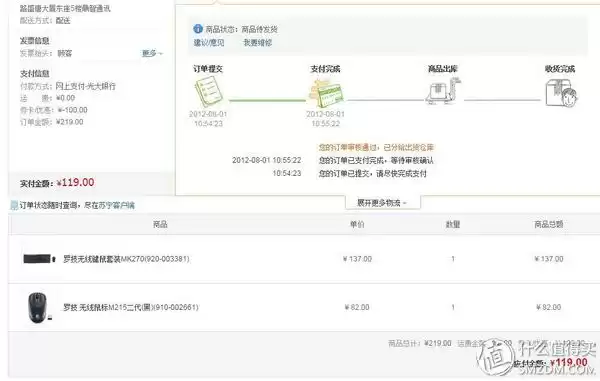Click quantity 1 in the MK270 row
600x381 pixels.
[x=453, y=259]
